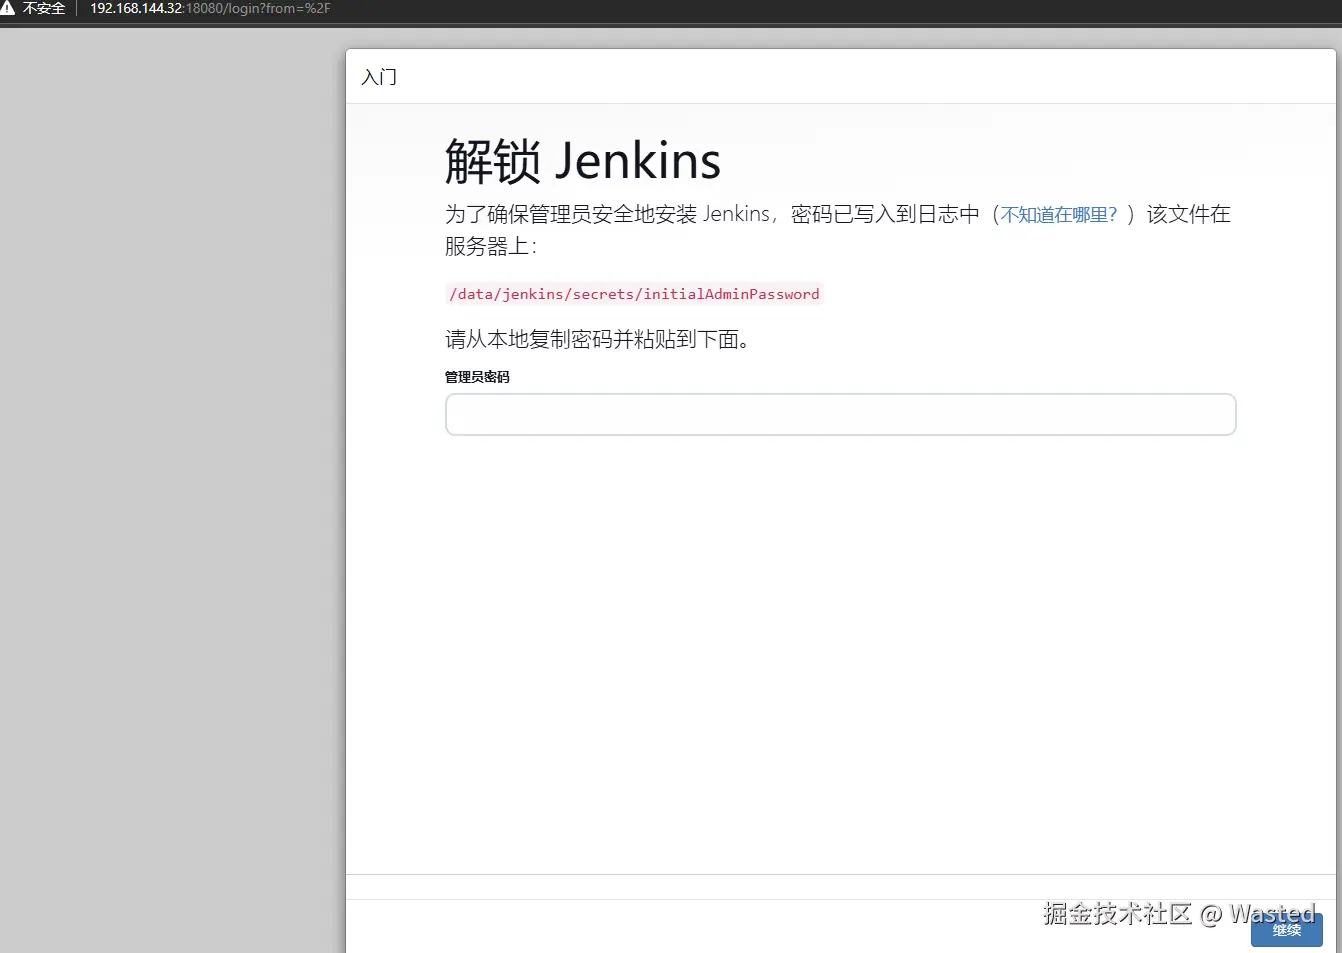Click the '解锁 Jenkins' heading
The height and width of the screenshot is (953, 1342).
point(583,161)
